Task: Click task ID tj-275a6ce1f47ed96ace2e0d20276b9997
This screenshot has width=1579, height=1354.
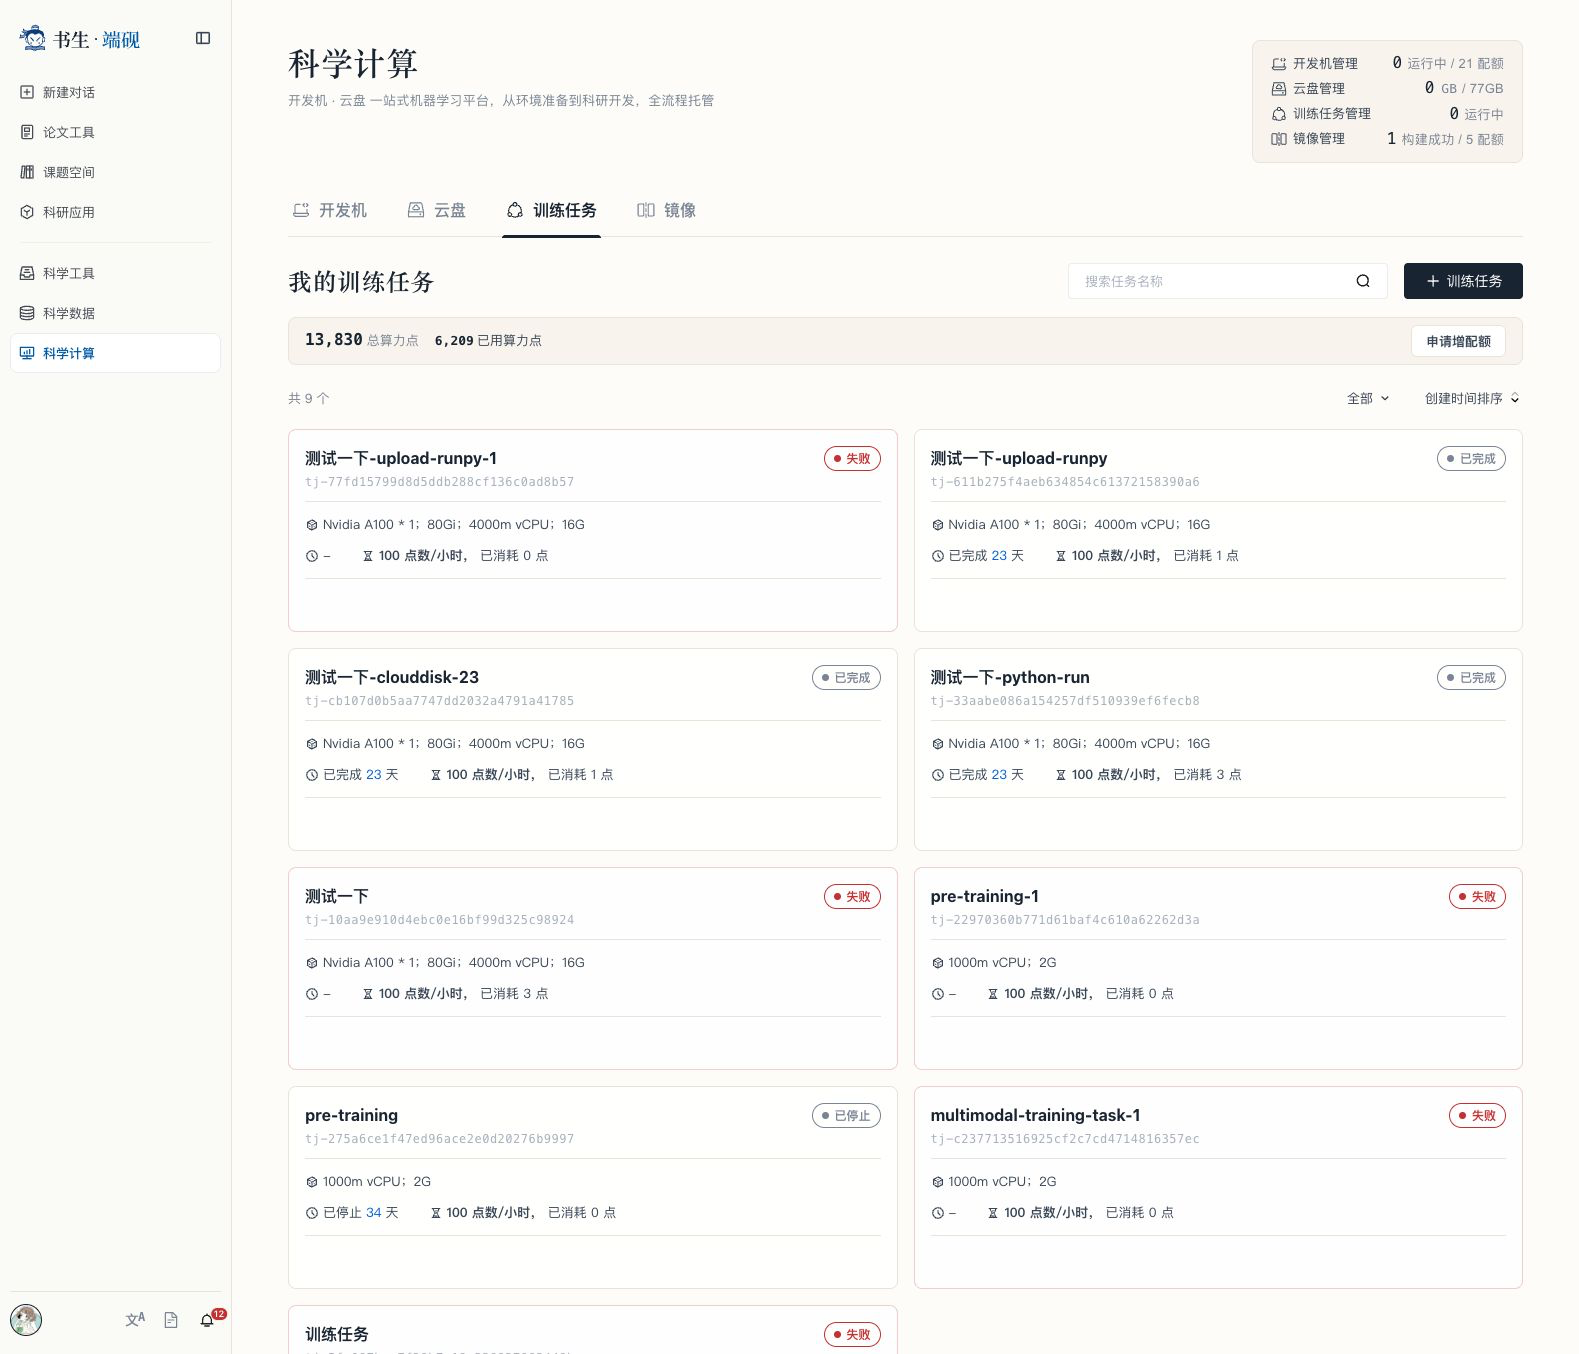Action: click(440, 1139)
